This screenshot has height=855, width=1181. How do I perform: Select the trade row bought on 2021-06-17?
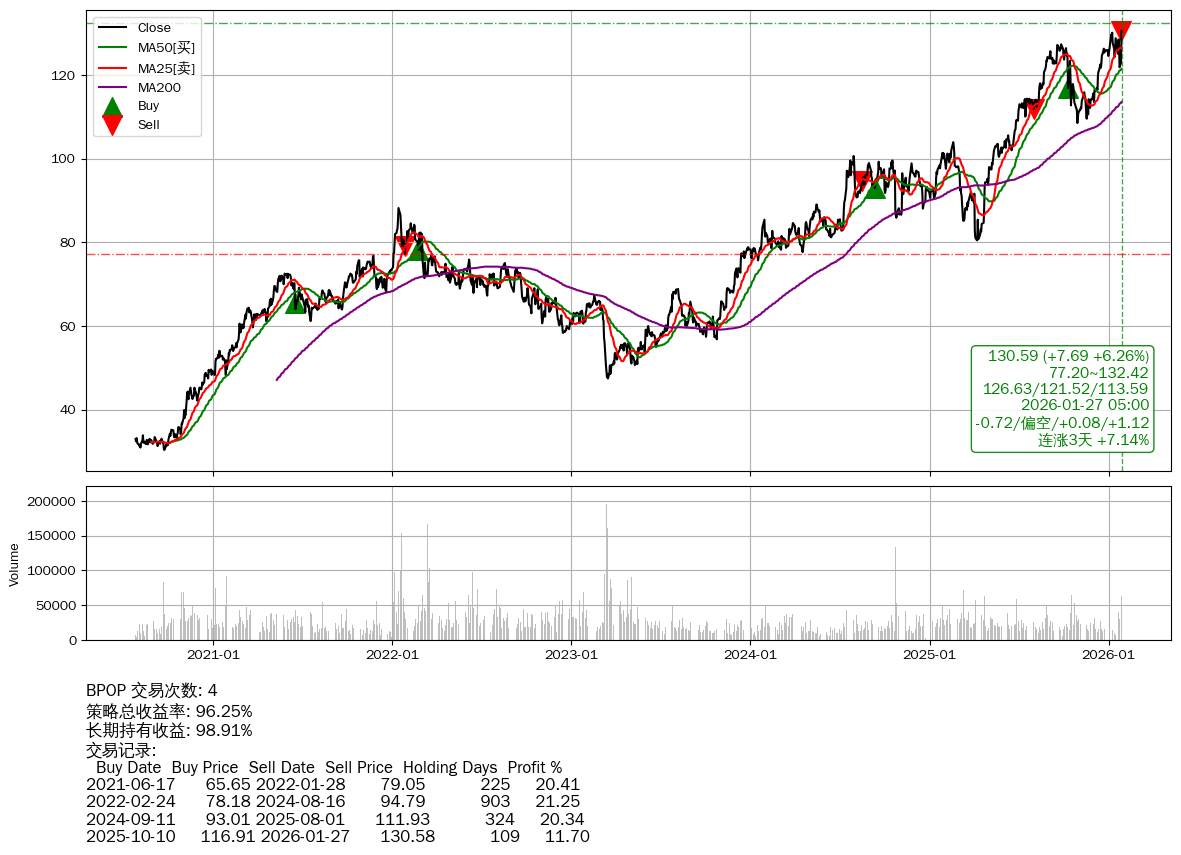click(333, 785)
